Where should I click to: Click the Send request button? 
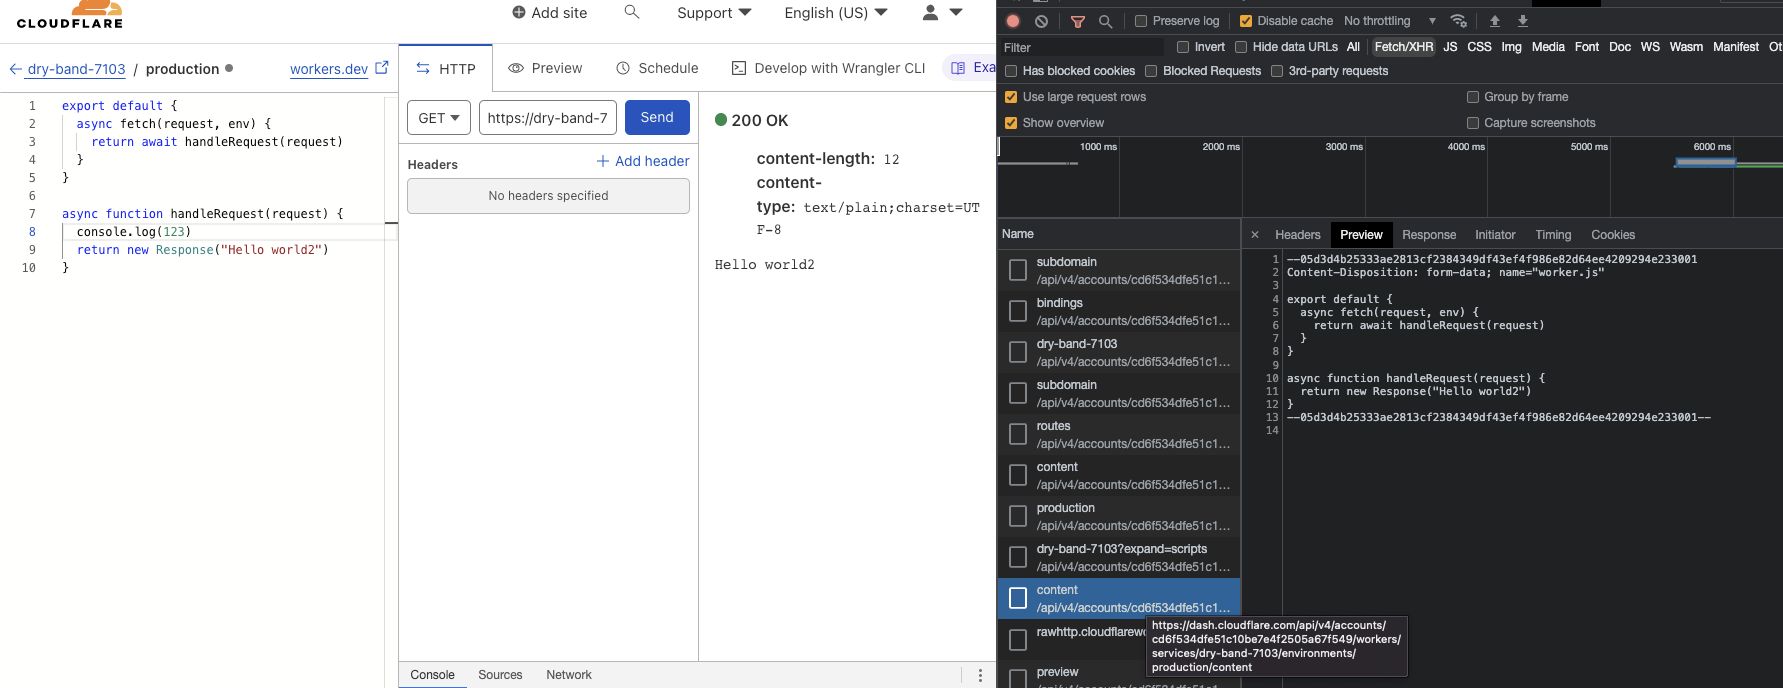point(657,117)
